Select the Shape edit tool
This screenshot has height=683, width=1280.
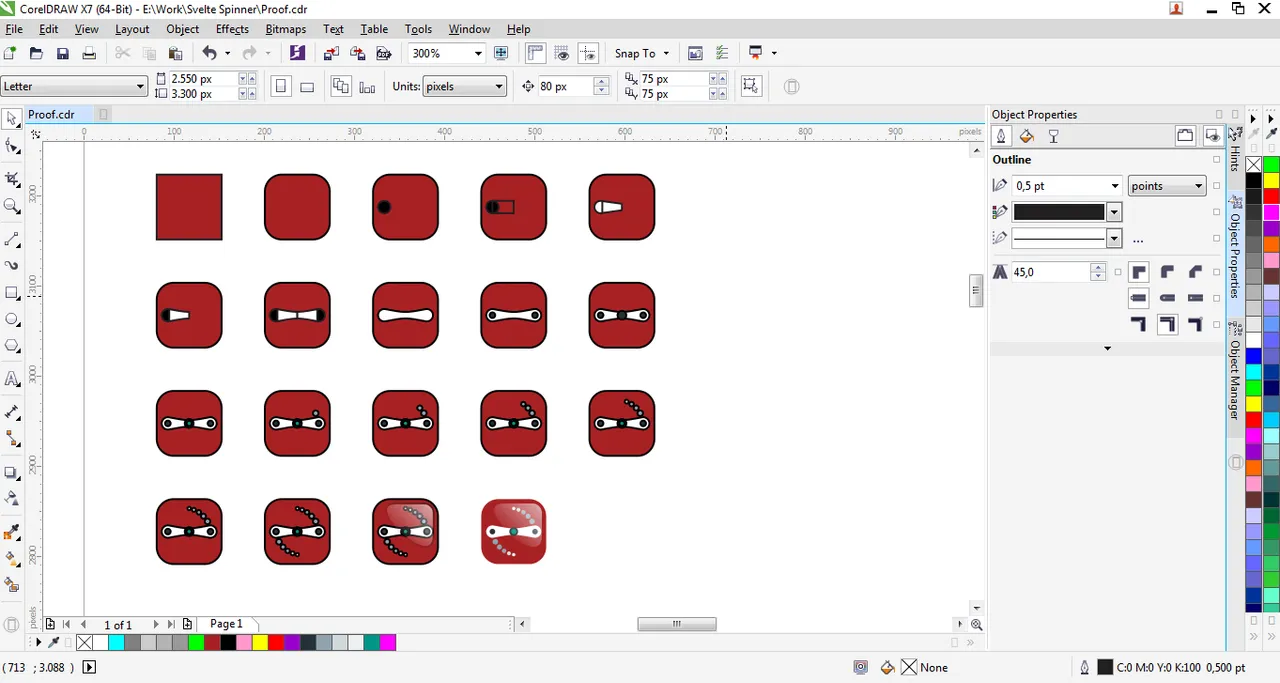[12, 148]
